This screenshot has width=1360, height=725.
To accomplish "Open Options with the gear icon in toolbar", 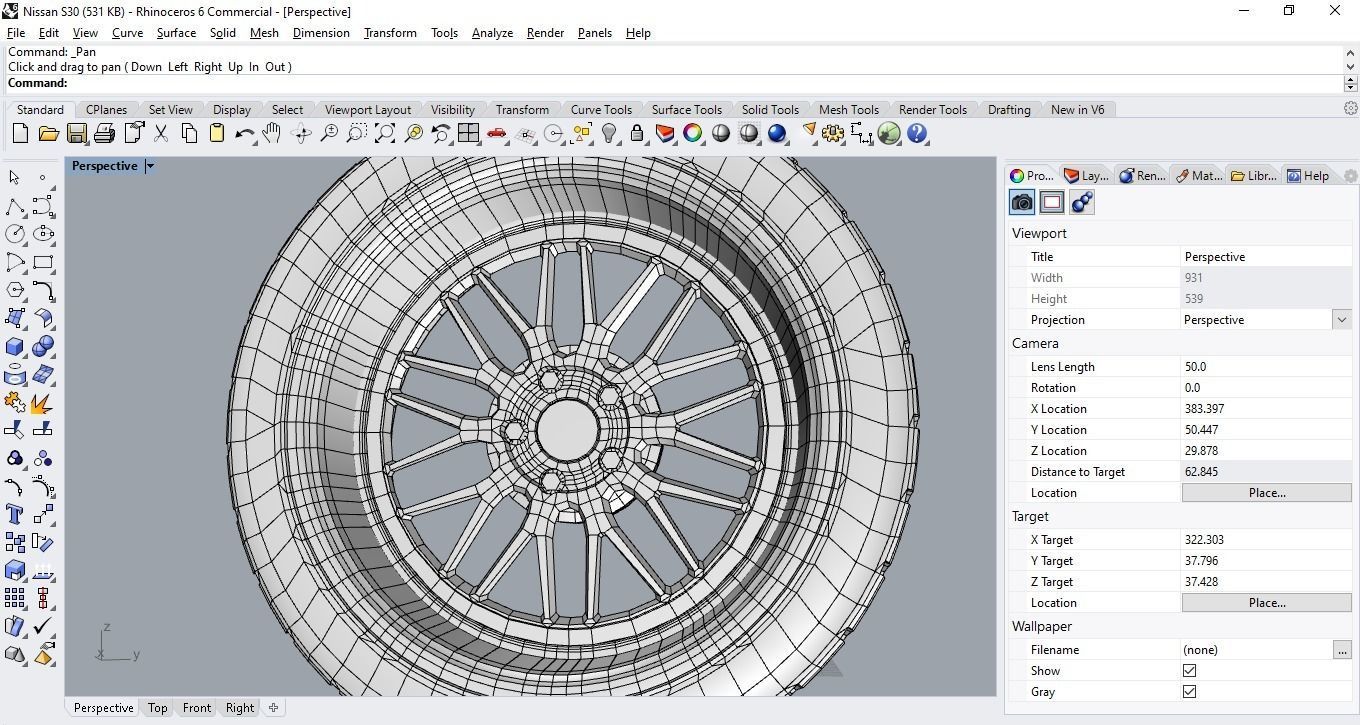I will click(833, 133).
